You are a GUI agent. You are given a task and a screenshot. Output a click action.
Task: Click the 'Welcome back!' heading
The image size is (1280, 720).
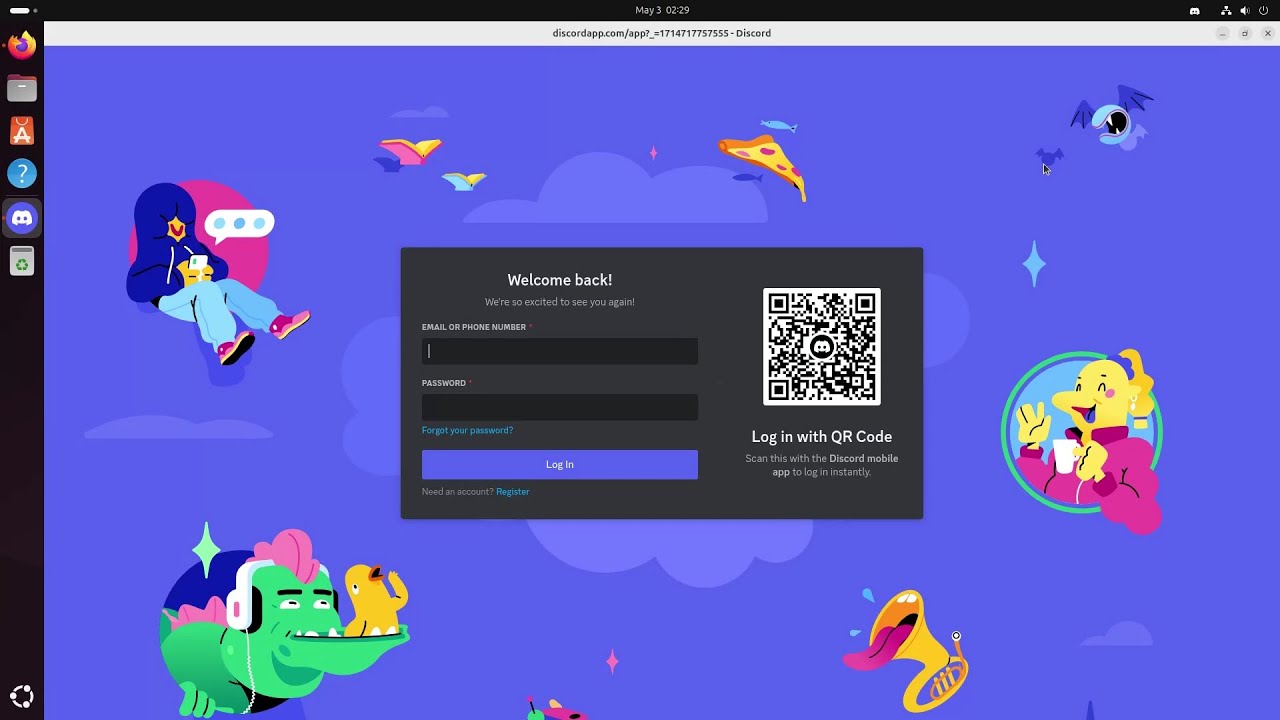(x=560, y=280)
